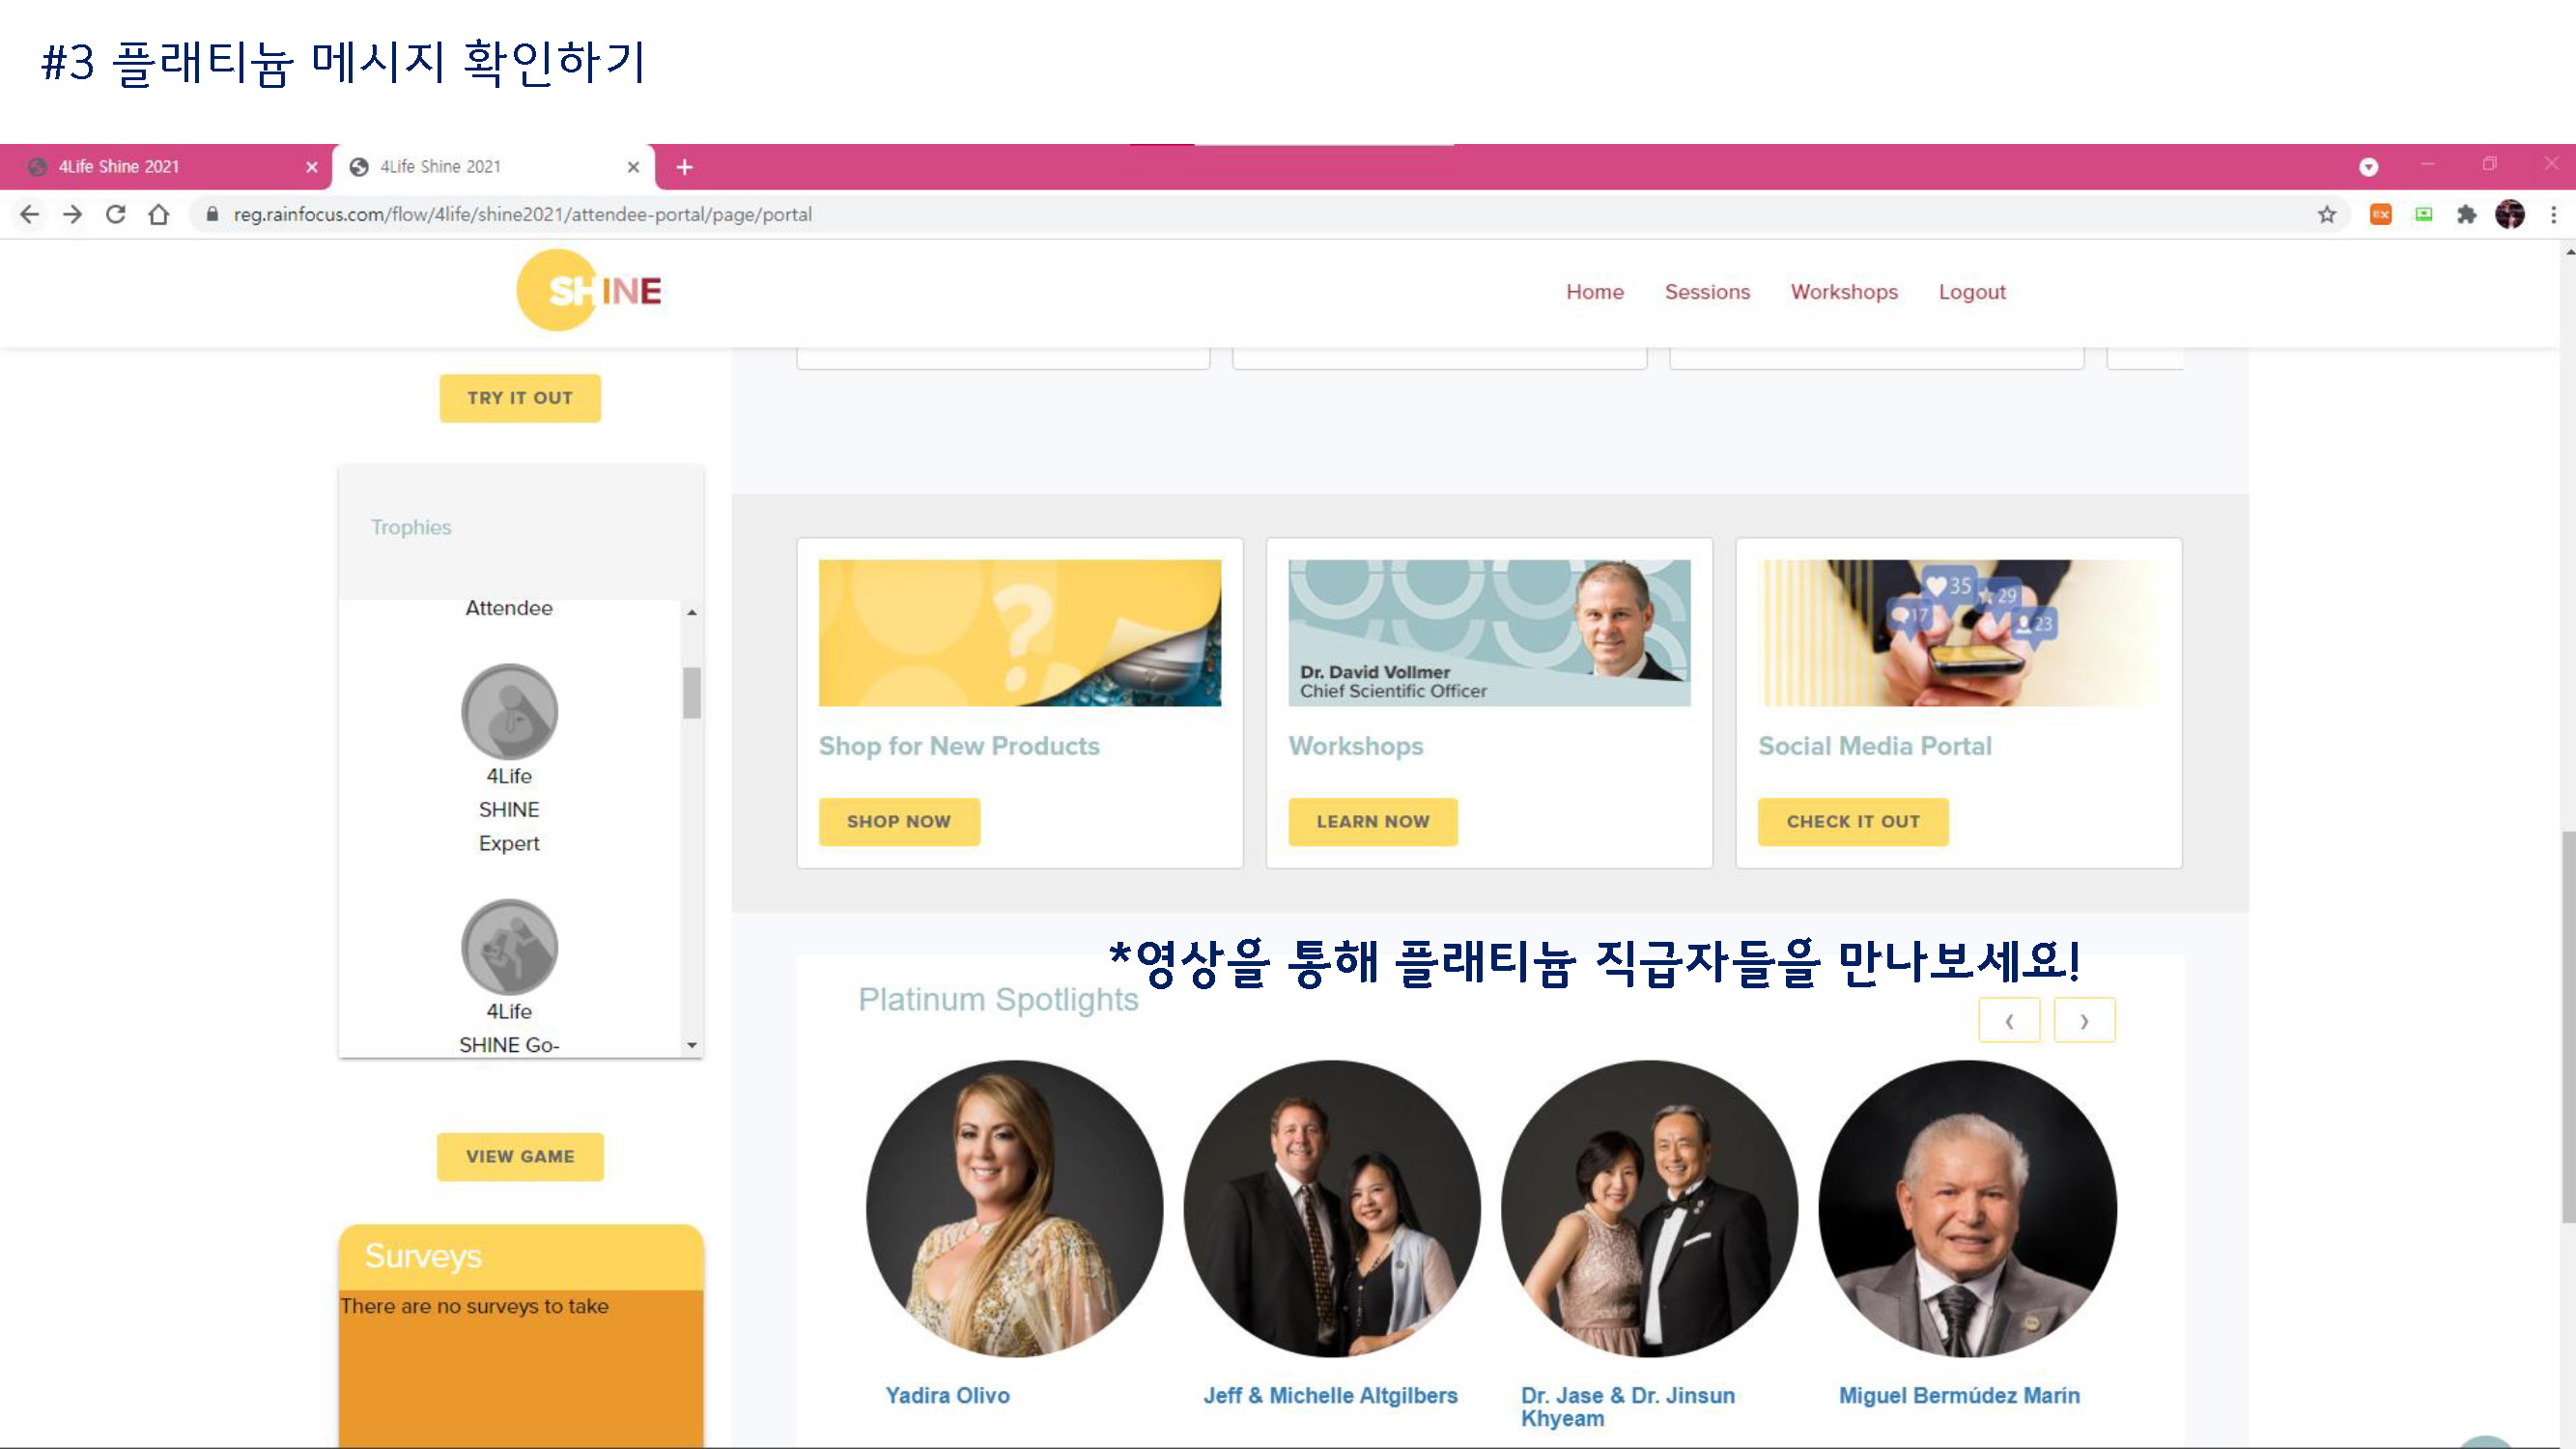Open the green extension icon in toolbar

tap(2424, 214)
